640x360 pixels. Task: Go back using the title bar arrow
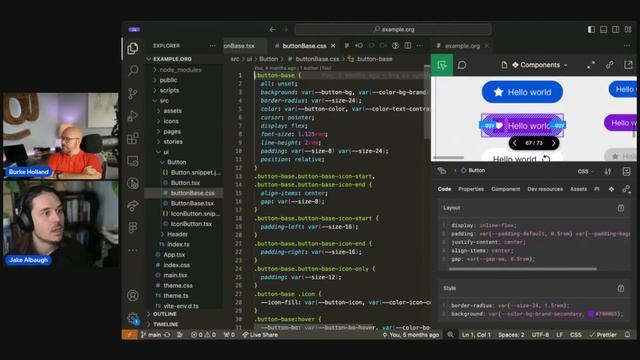[272, 29]
